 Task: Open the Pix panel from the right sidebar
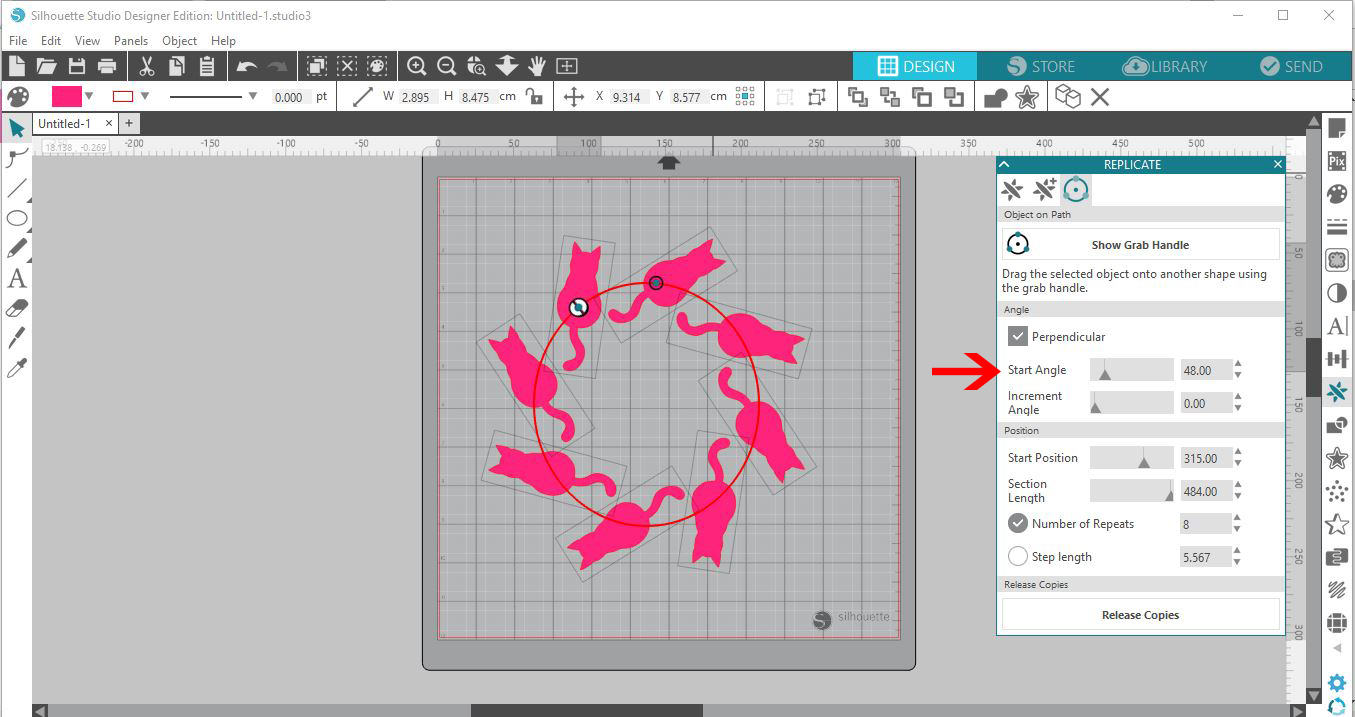tap(1337, 160)
